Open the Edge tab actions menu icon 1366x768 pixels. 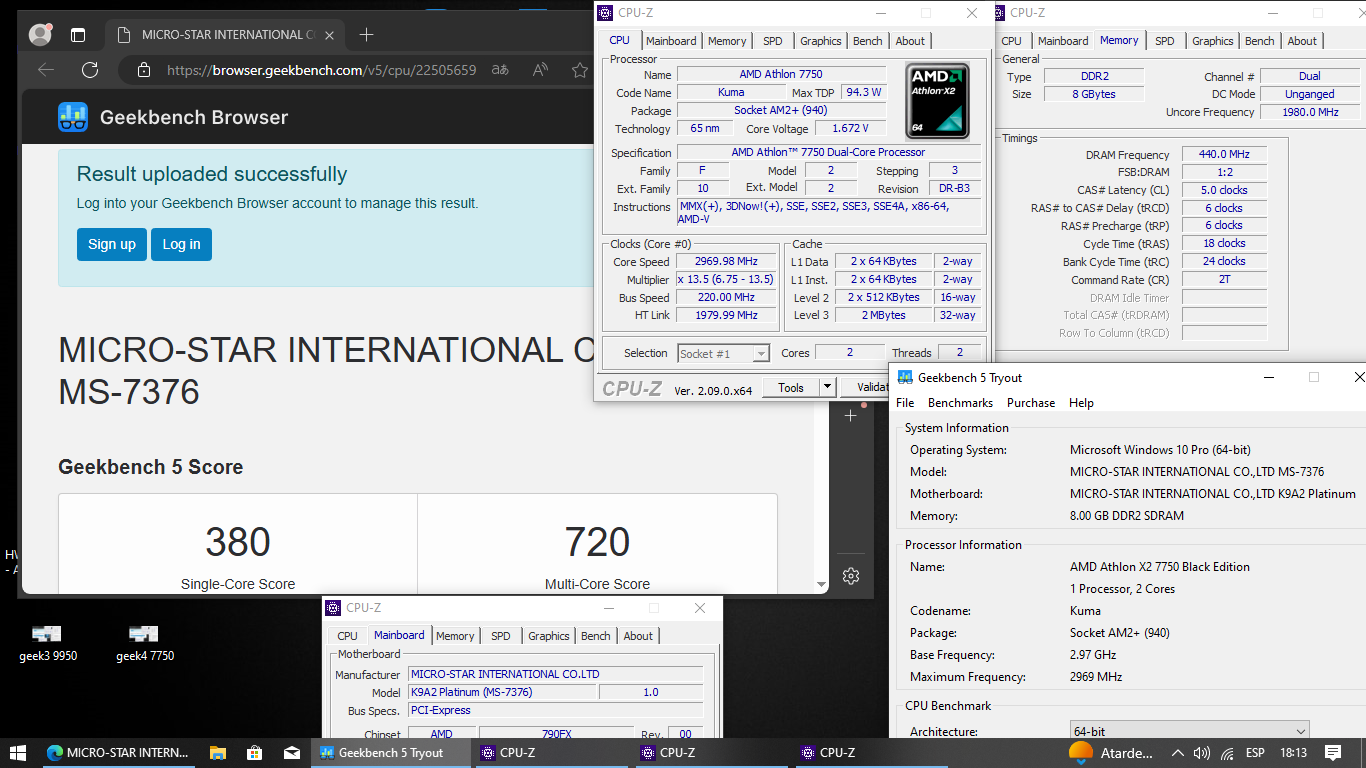(x=78, y=35)
